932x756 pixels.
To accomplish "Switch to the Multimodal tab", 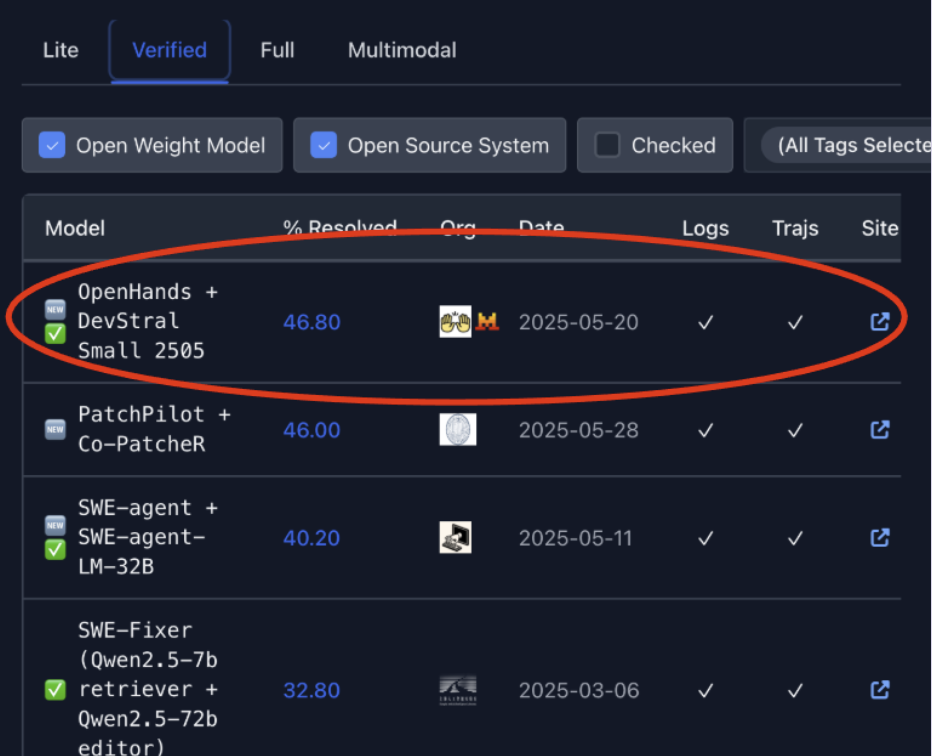I will click(x=402, y=50).
